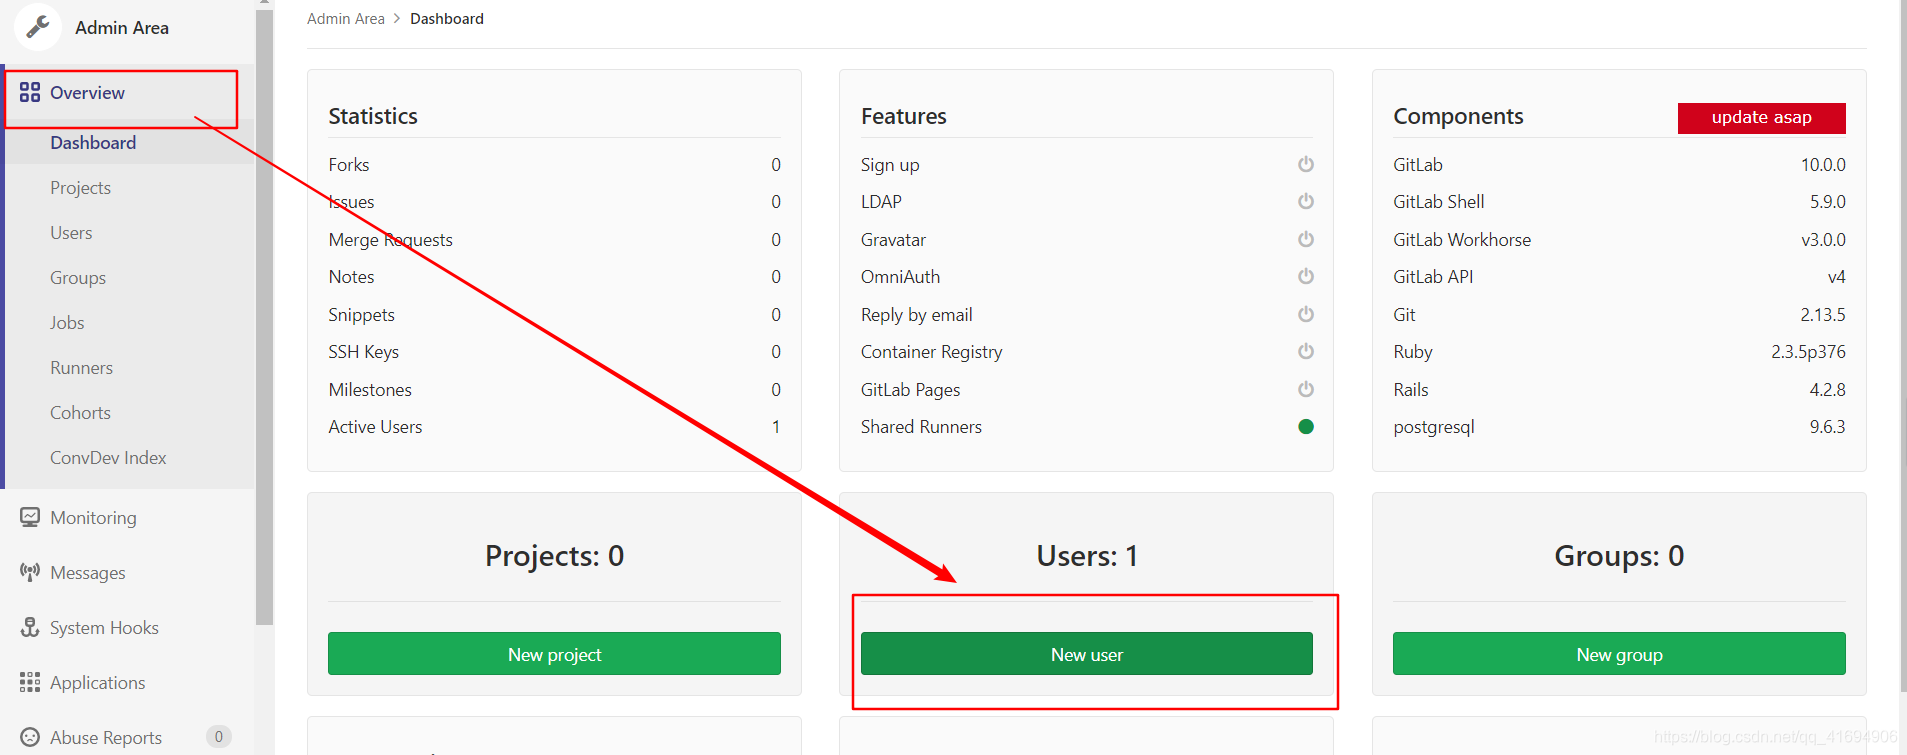Click the Shared Runners green status dot
Image resolution: width=1907 pixels, height=755 pixels.
click(1306, 426)
